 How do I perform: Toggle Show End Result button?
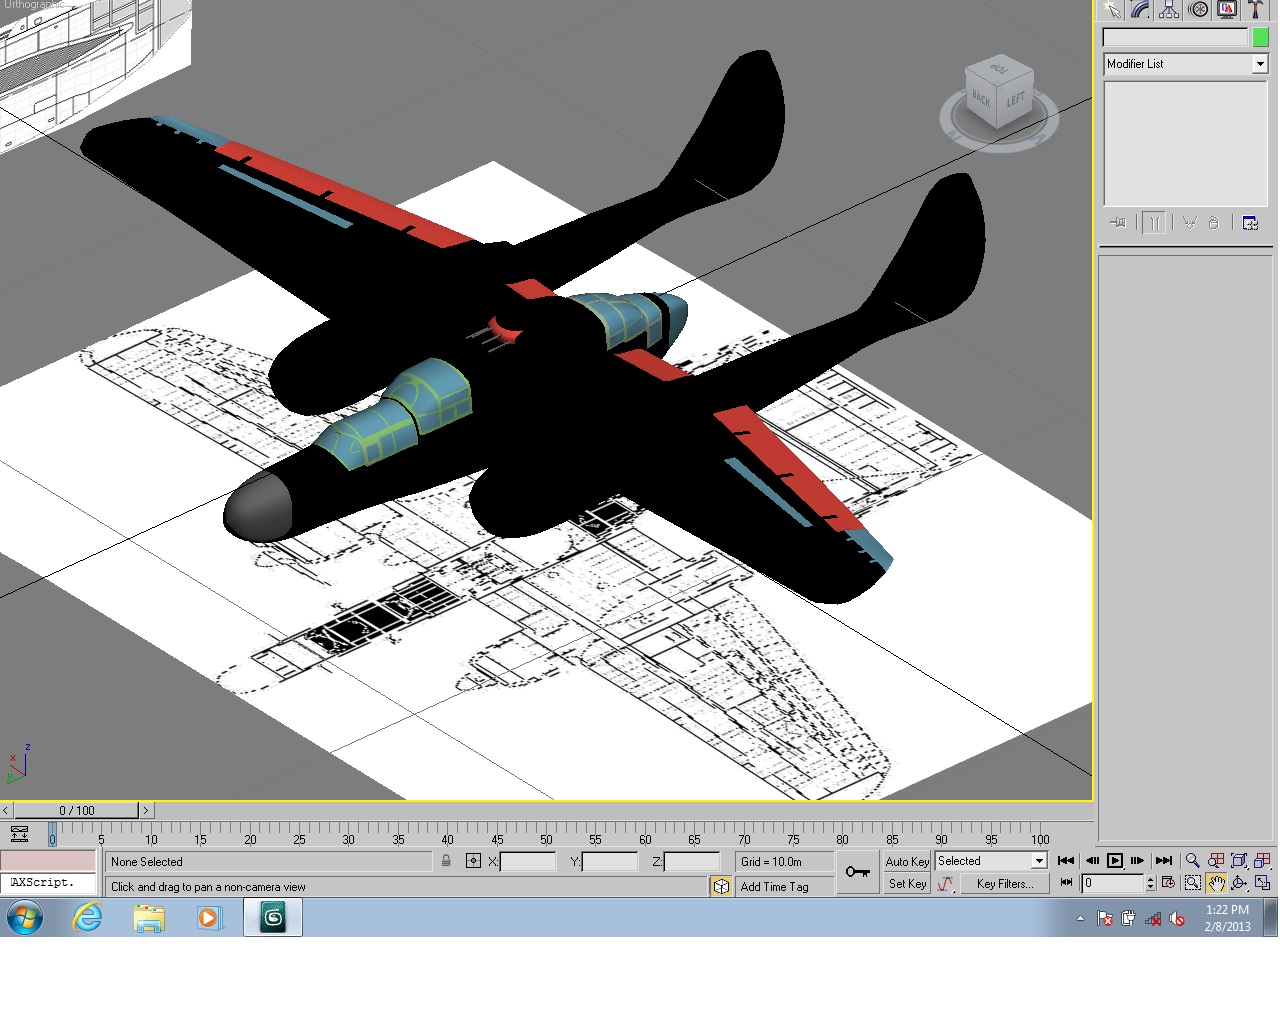coord(1154,223)
